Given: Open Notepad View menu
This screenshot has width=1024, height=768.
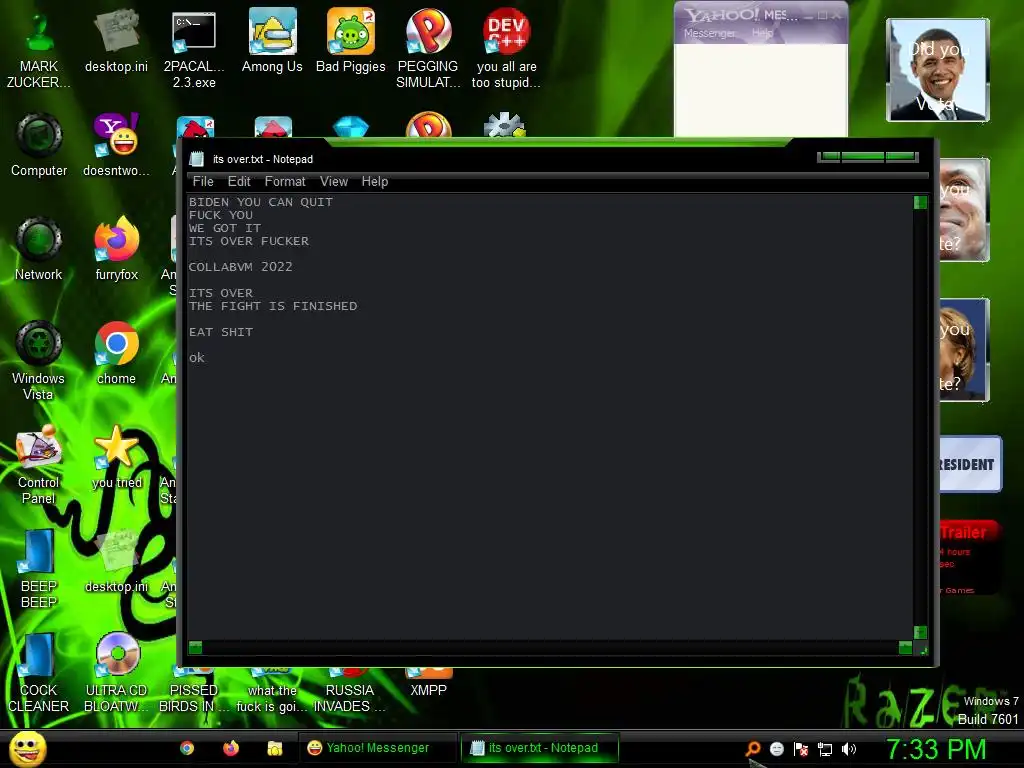Looking at the screenshot, I should tap(334, 182).
